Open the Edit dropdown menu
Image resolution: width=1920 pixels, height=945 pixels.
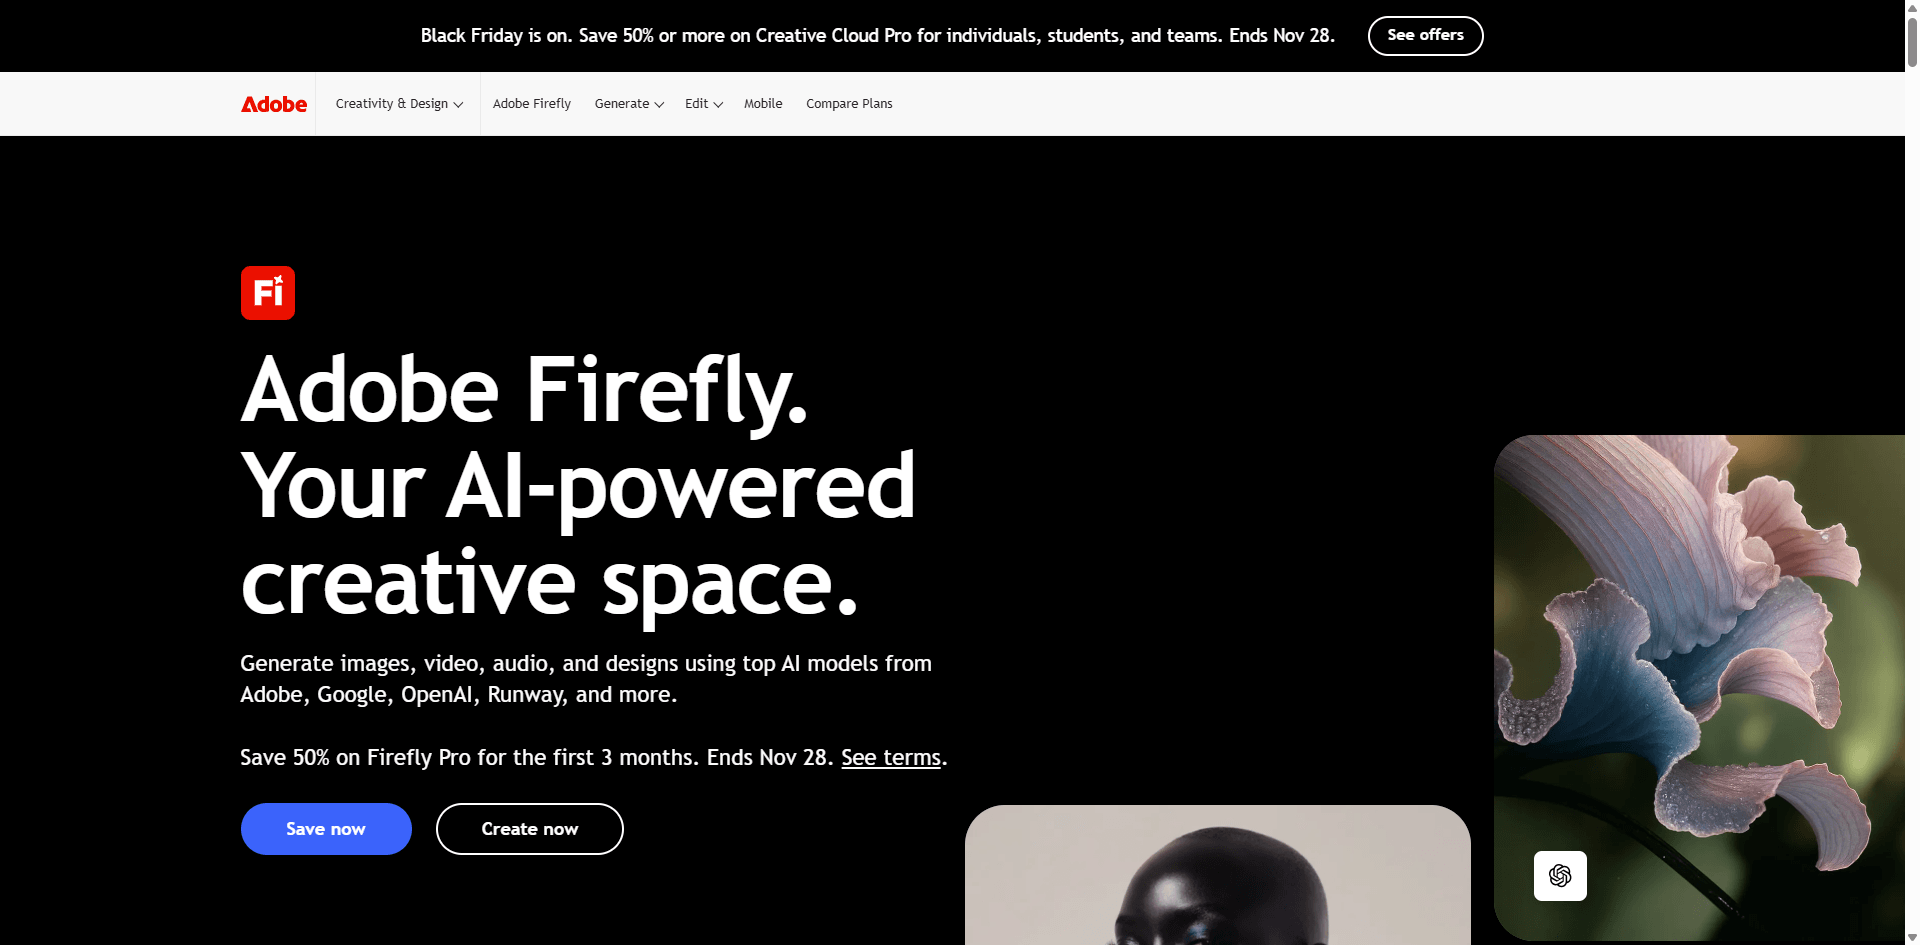tap(704, 104)
